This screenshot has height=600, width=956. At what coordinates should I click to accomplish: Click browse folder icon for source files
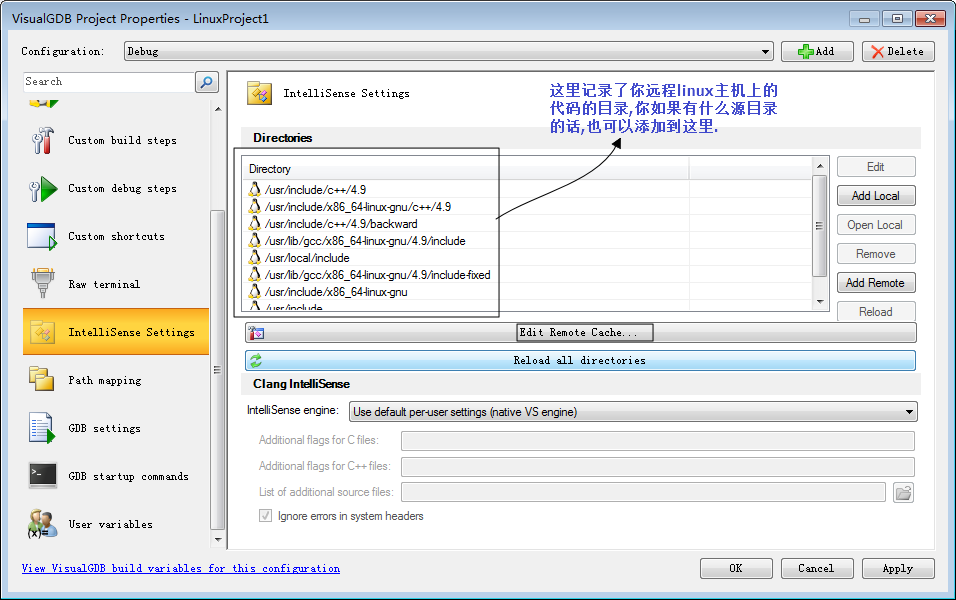point(903,493)
